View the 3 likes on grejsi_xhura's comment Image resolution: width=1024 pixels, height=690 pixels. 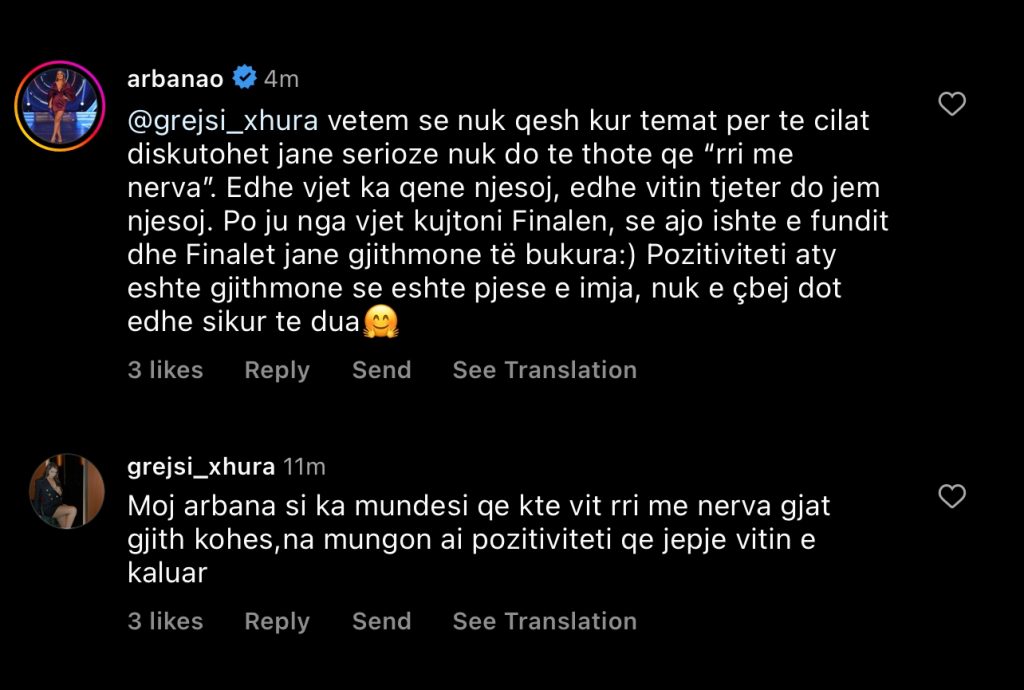coord(165,621)
